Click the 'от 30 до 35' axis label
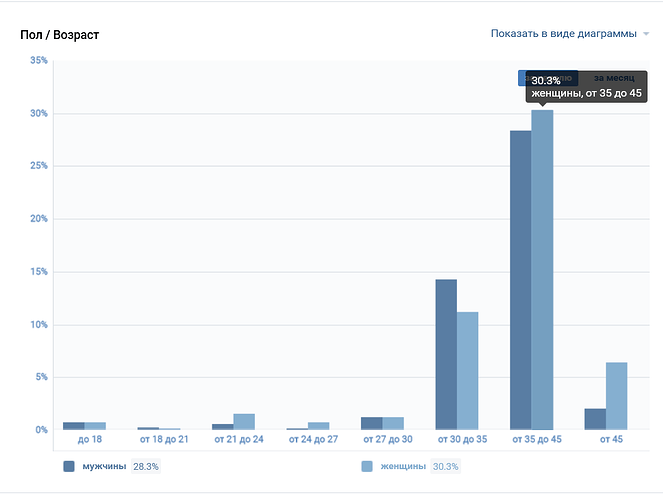 point(463,439)
